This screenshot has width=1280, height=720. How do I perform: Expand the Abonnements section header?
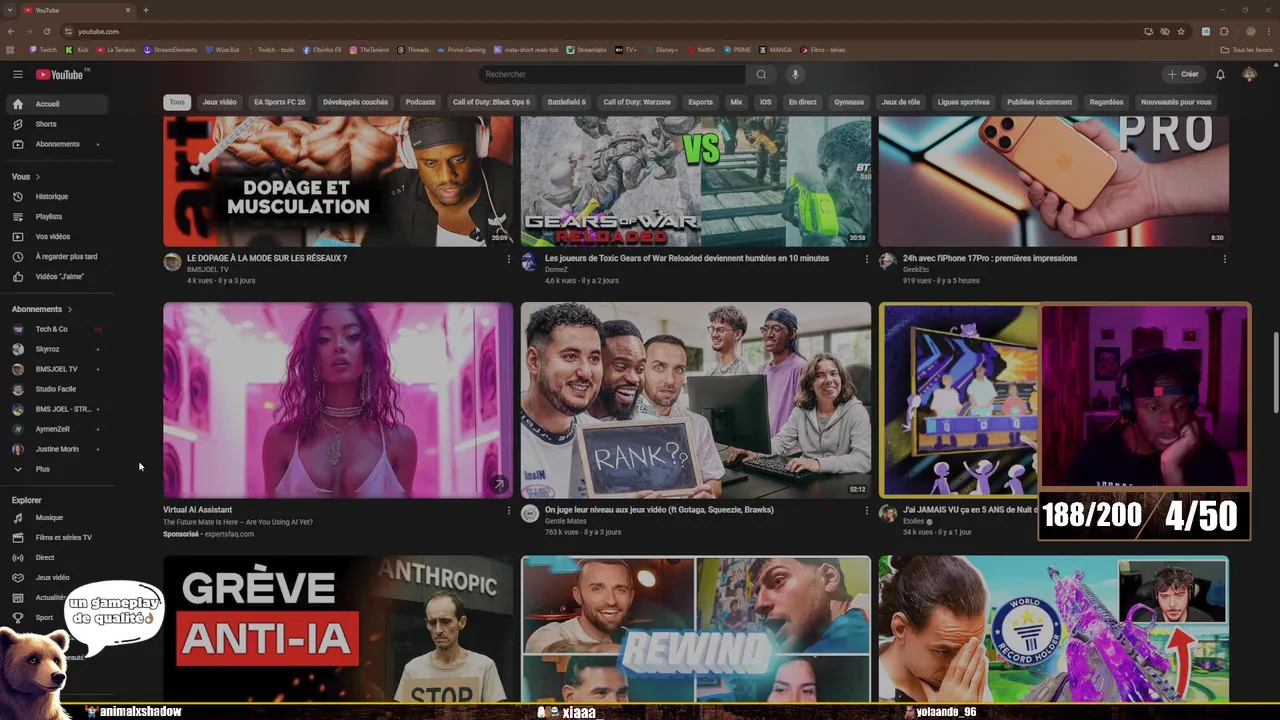click(42, 309)
